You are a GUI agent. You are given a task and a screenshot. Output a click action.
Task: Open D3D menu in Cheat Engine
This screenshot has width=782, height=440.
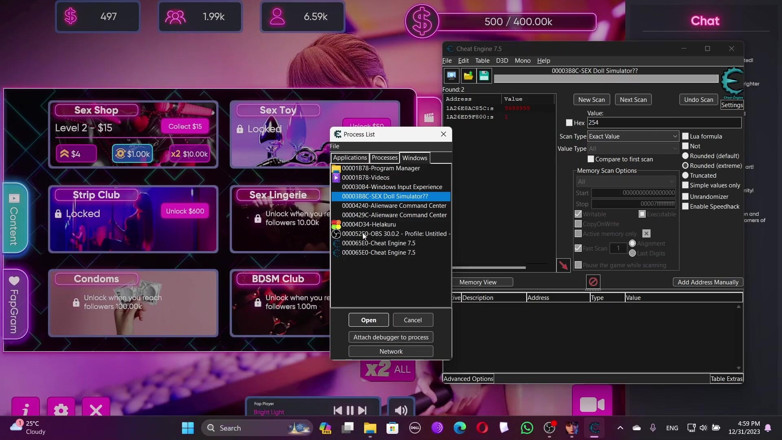pyautogui.click(x=502, y=60)
